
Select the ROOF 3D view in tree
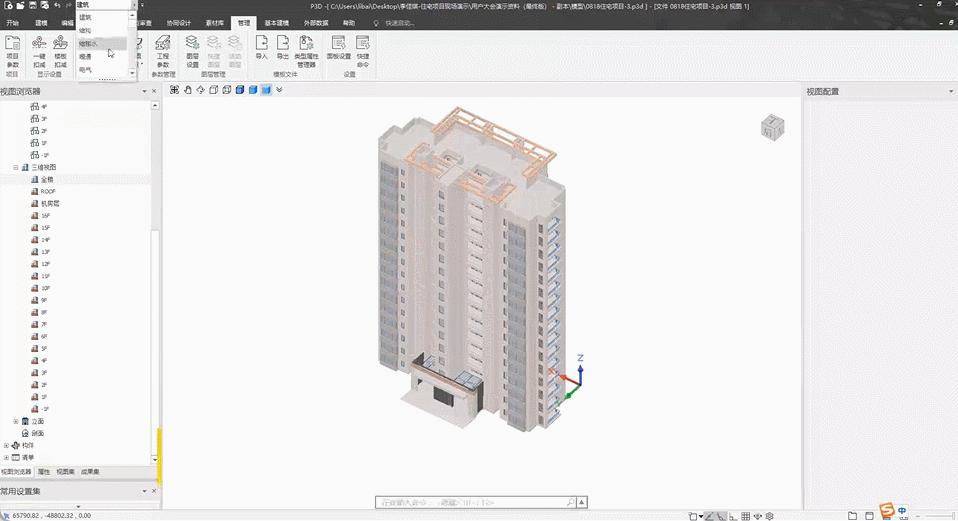coord(47,191)
